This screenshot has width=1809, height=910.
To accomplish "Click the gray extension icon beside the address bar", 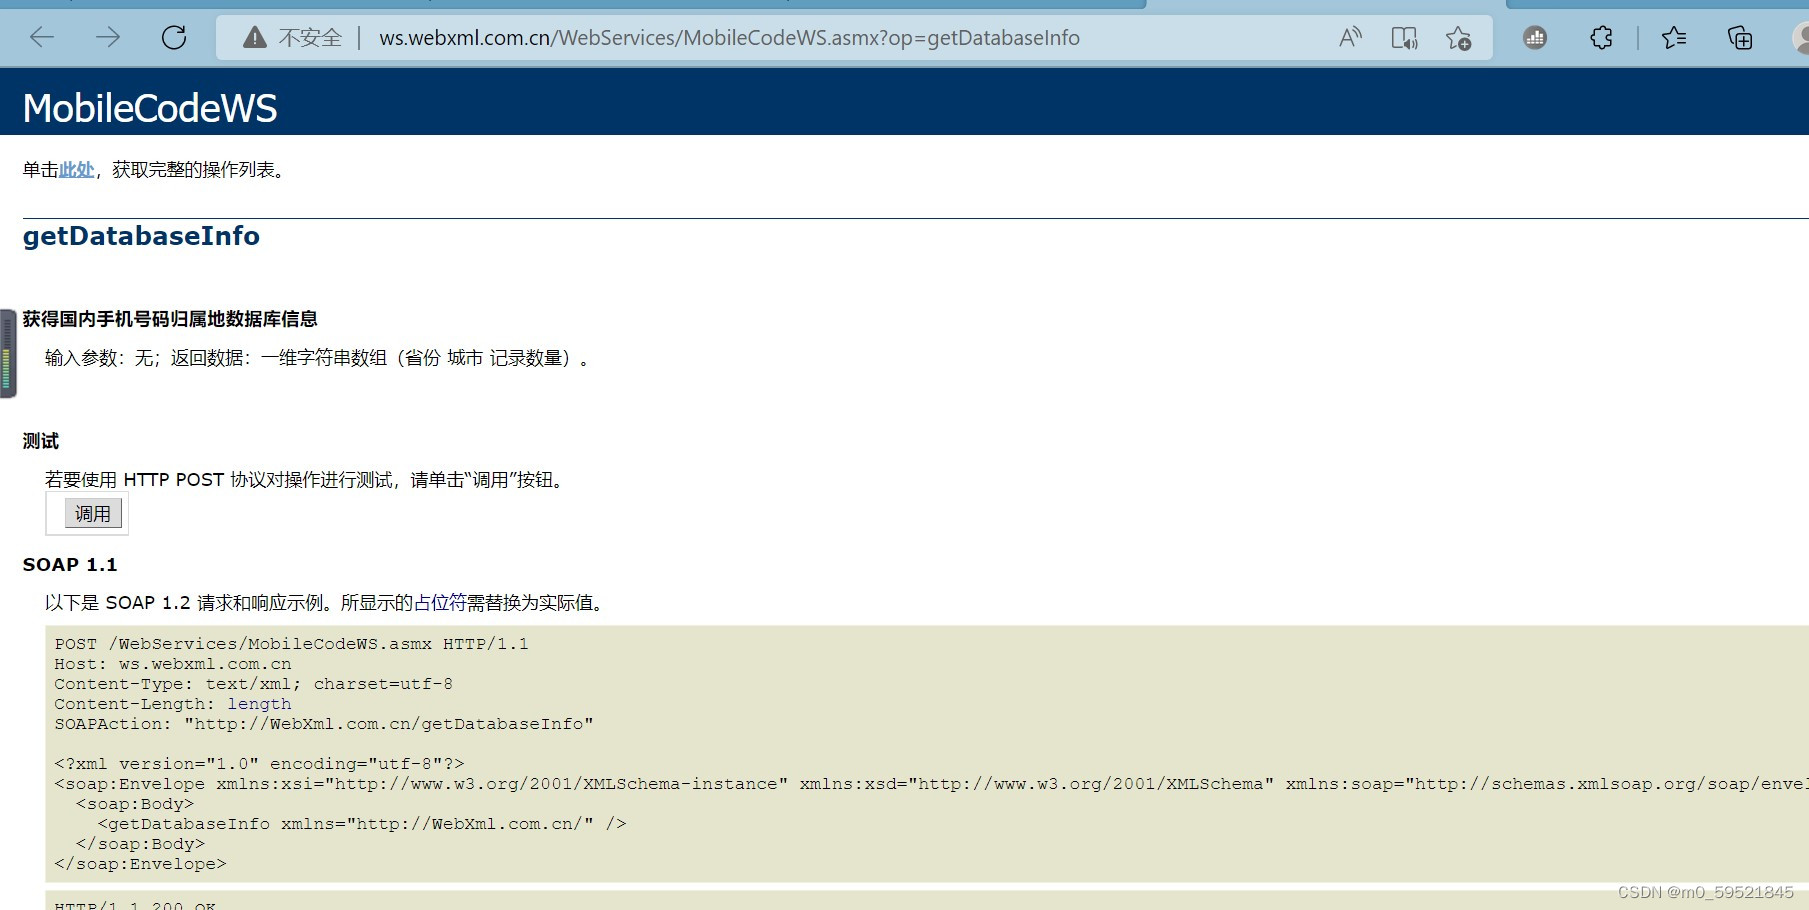I will coord(1534,38).
